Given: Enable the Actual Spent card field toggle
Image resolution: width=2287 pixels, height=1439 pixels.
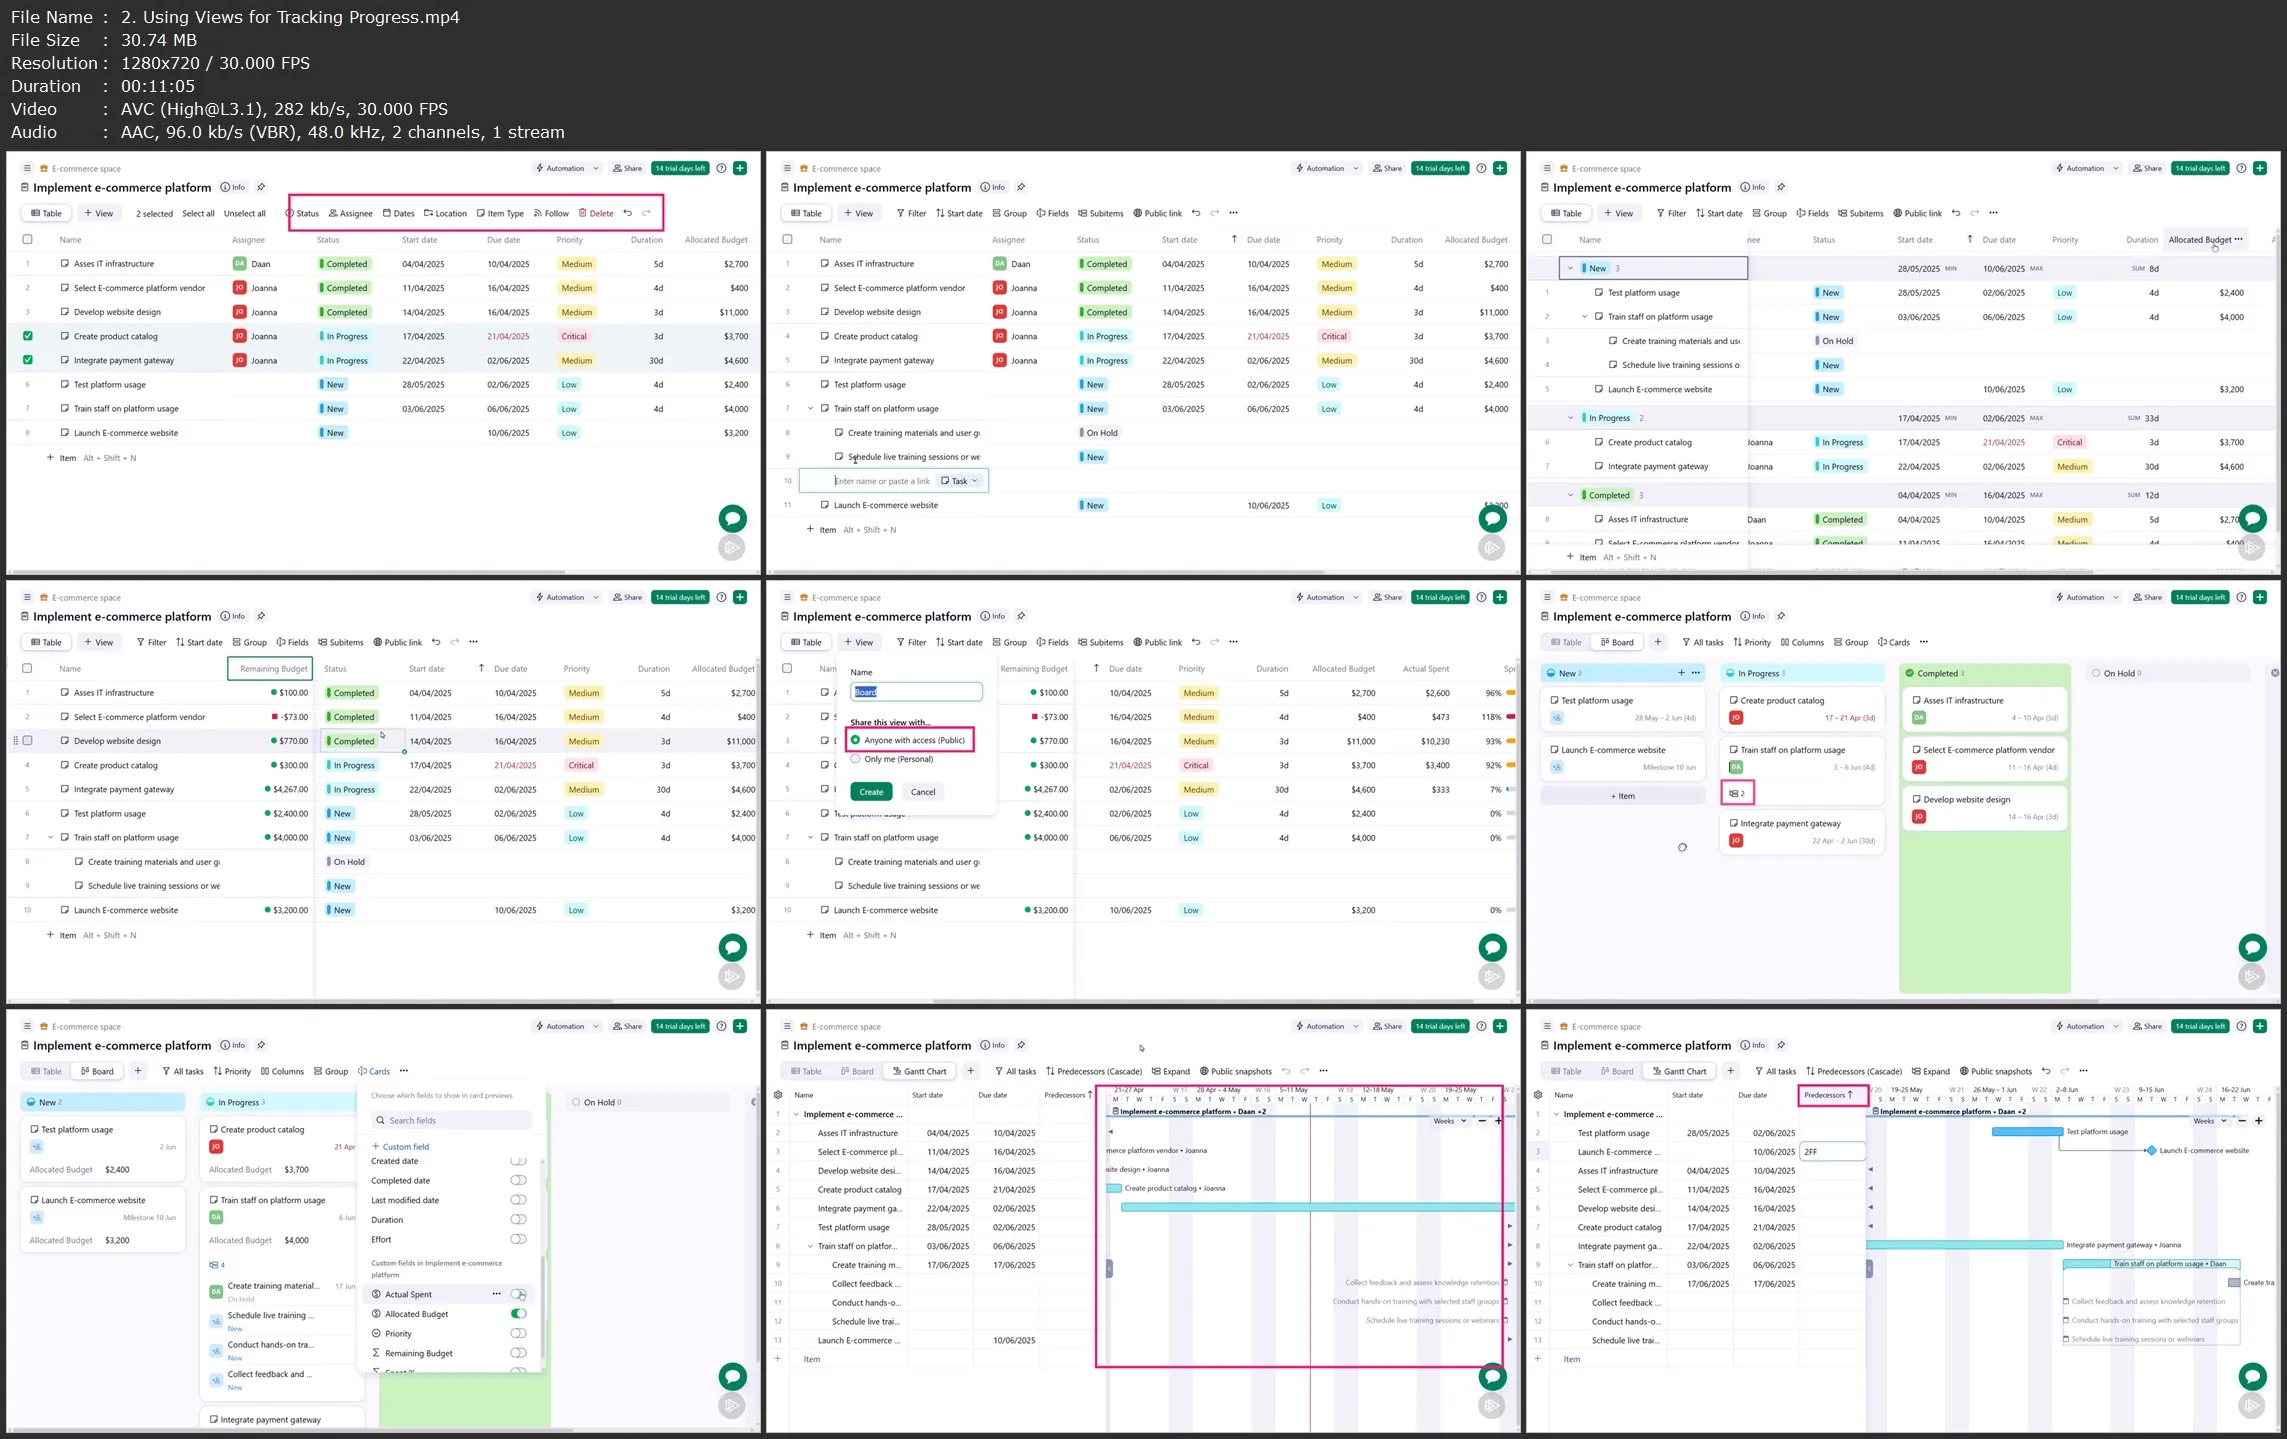Looking at the screenshot, I should point(518,1294).
